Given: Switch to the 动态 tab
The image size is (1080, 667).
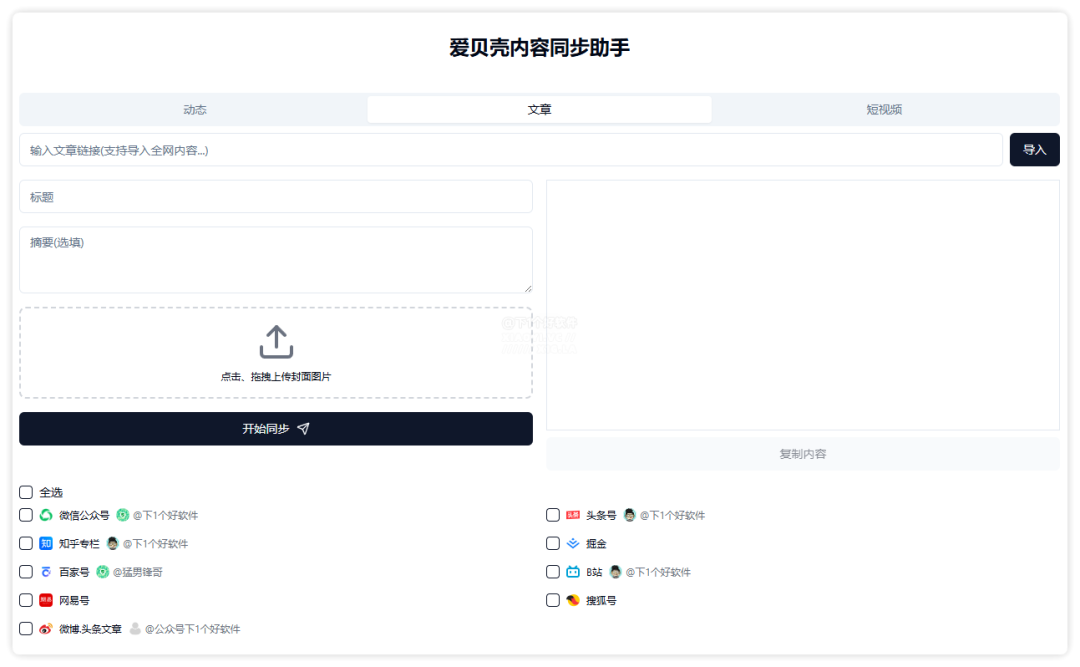Looking at the screenshot, I should [x=195, y=110].
